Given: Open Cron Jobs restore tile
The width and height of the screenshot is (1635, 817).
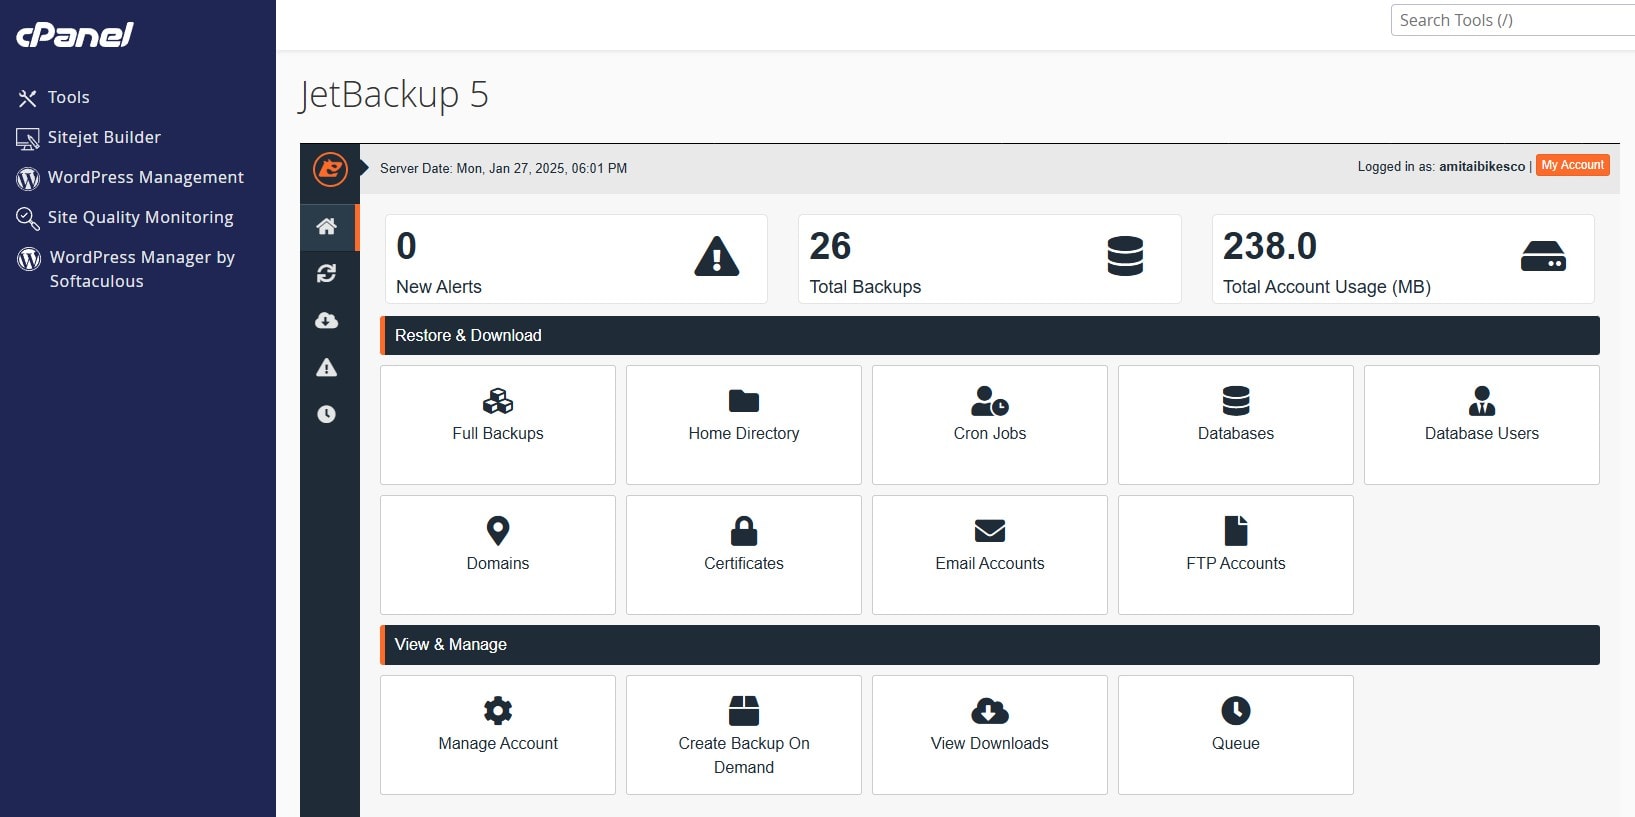Looking at the screenshot, I should click(x=990, y=425).
